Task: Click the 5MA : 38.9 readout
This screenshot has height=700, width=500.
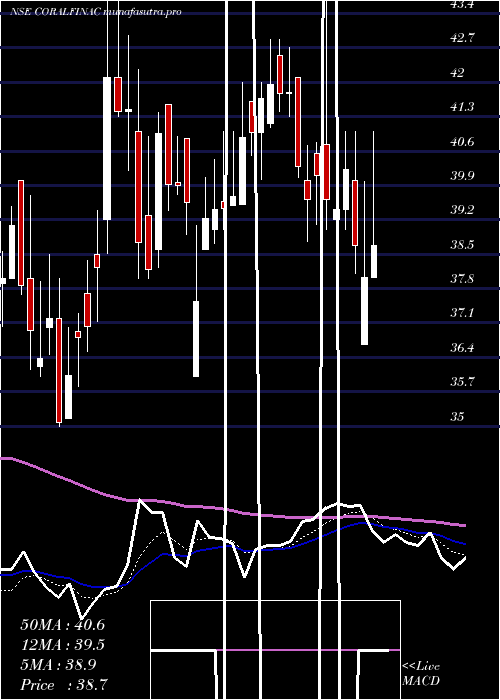Action: pos(58,665)
